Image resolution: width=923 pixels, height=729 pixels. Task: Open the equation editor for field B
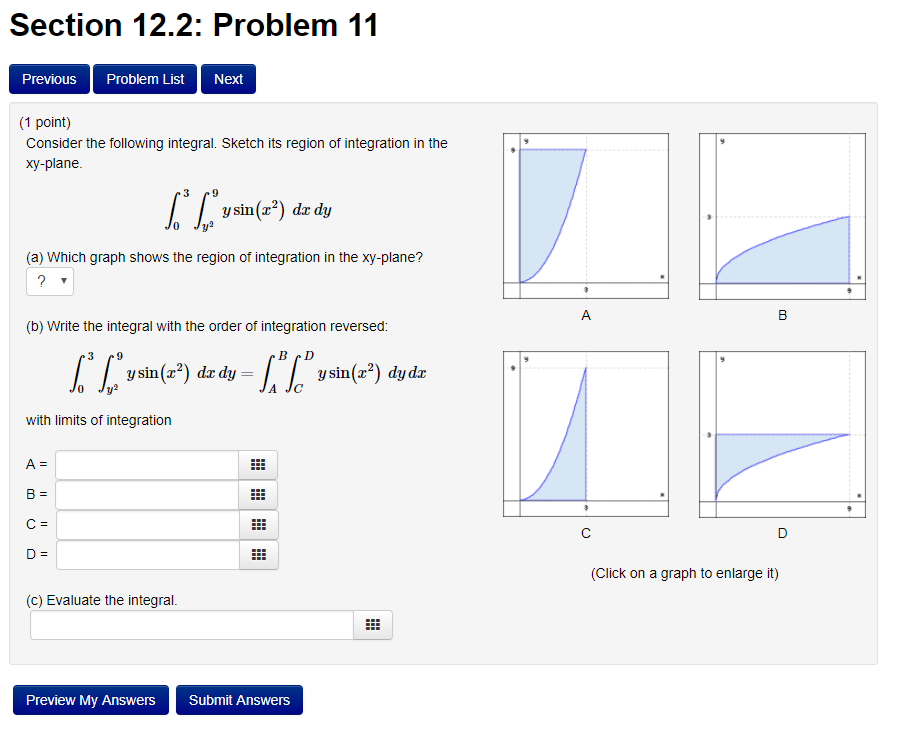(258, 494)
